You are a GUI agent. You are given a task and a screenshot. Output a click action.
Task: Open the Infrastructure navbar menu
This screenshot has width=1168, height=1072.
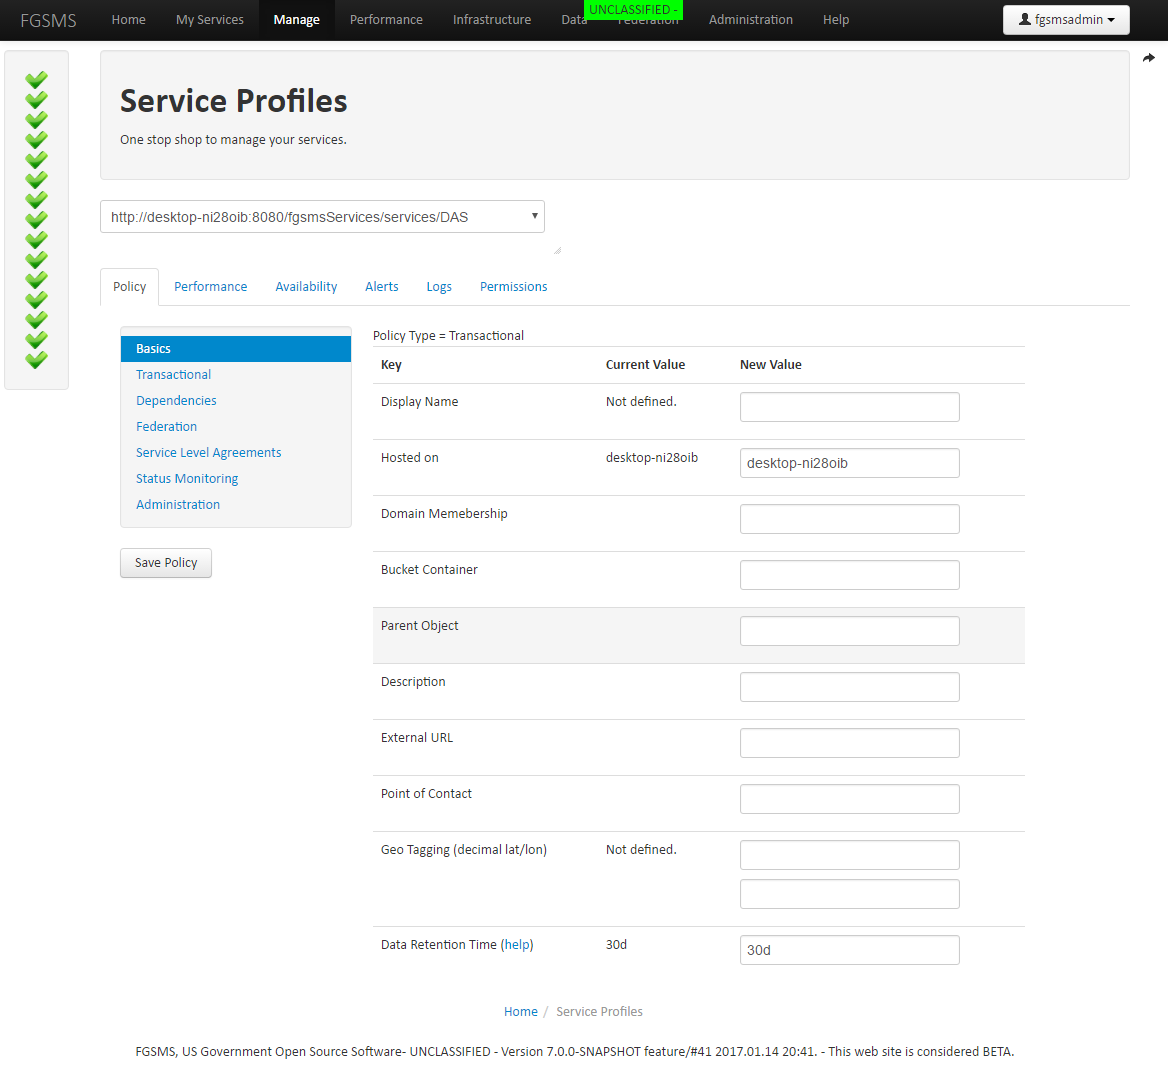click(x=492, y=19)
